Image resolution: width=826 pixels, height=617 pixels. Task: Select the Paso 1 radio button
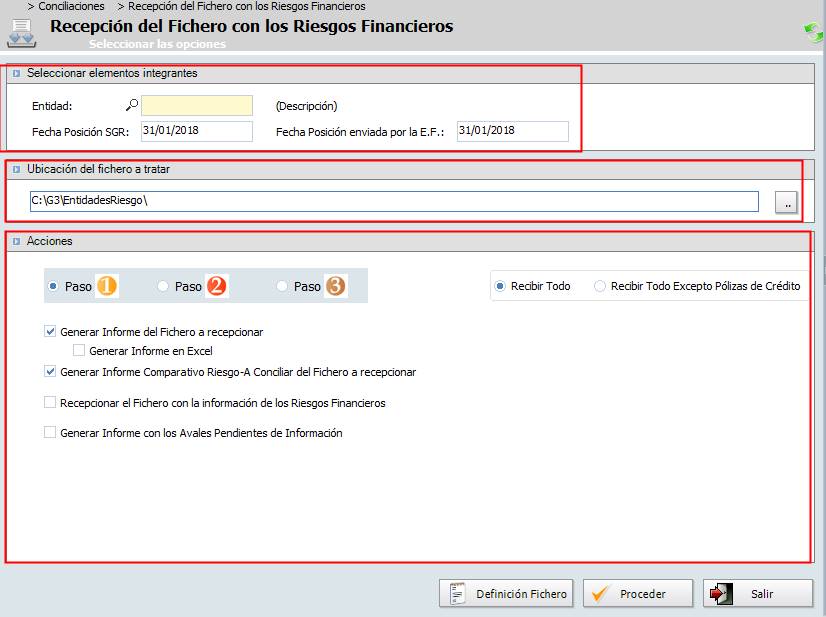[53, 286]
